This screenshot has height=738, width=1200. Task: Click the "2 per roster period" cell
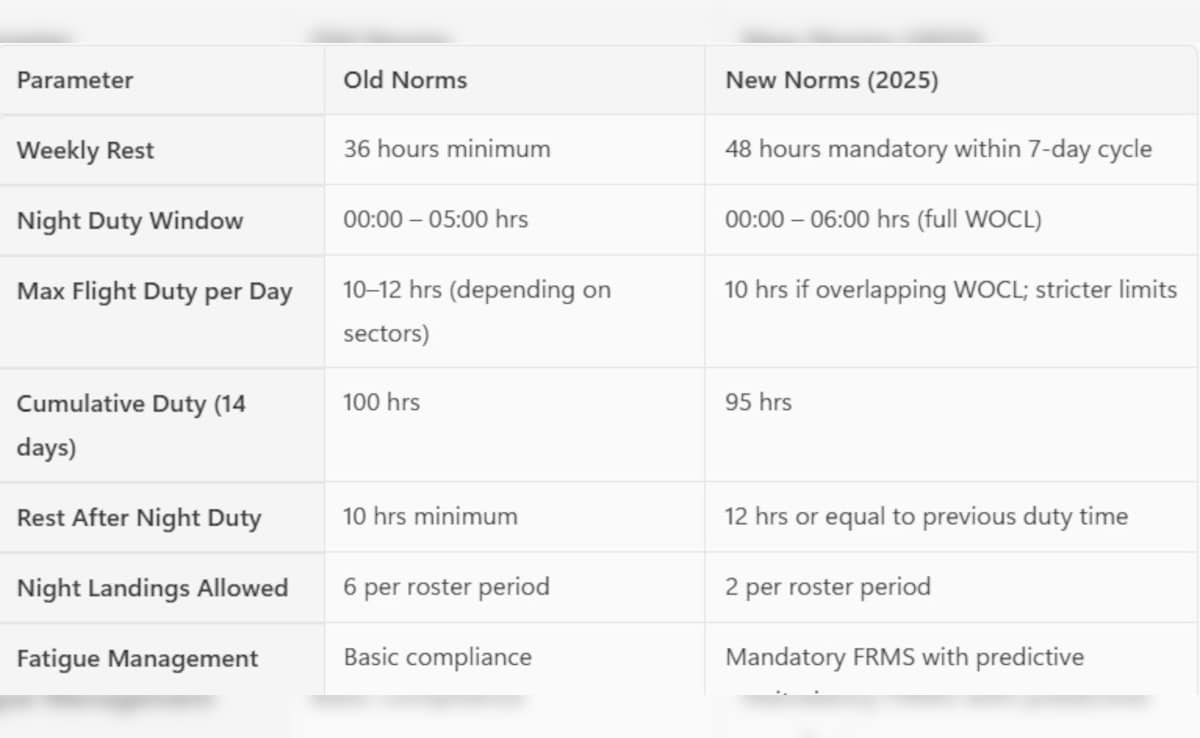(828, 586)
